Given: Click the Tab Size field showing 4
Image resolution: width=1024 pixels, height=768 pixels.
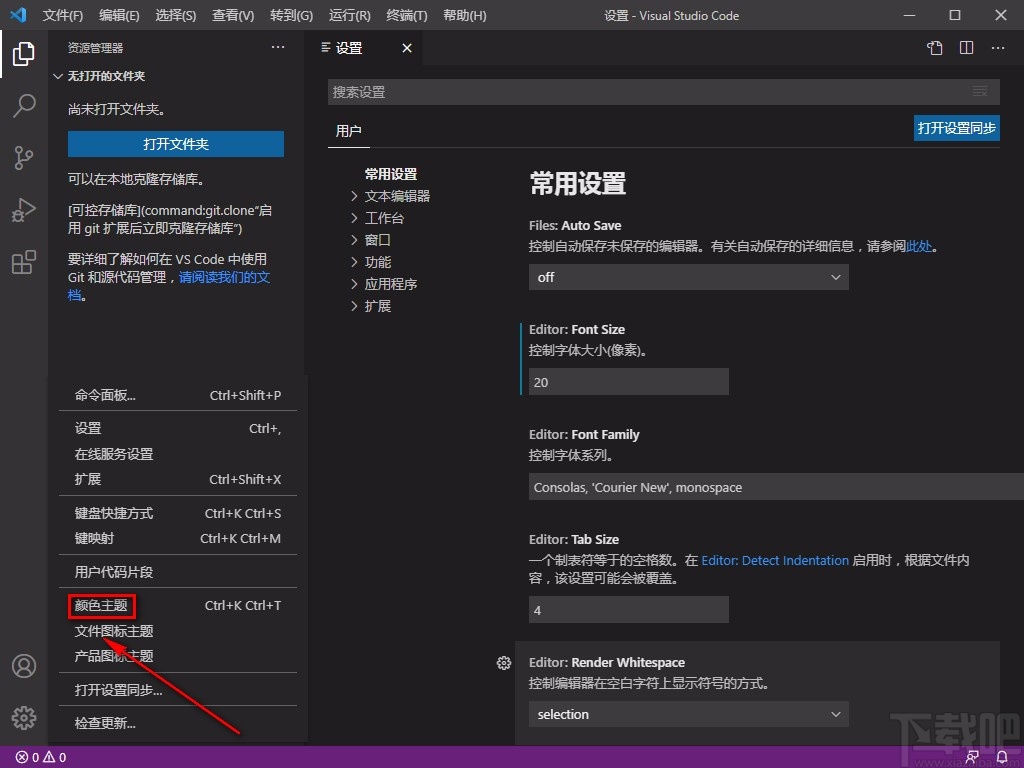Looking at the screenshot, I should pos(628,610).
